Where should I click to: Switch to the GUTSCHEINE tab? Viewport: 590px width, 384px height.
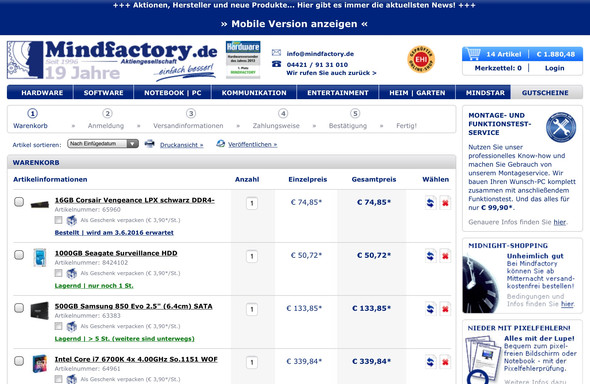point(545,93)
